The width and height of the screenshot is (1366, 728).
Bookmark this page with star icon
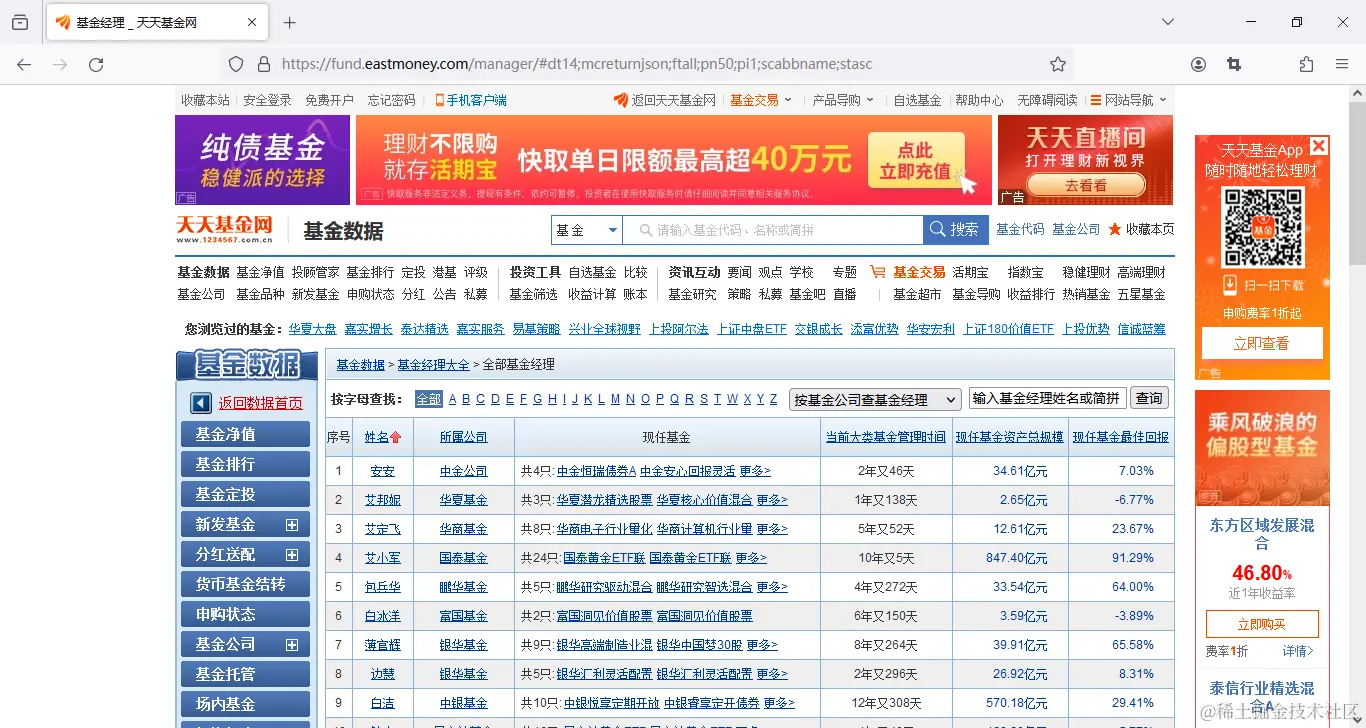[1058, 64]
